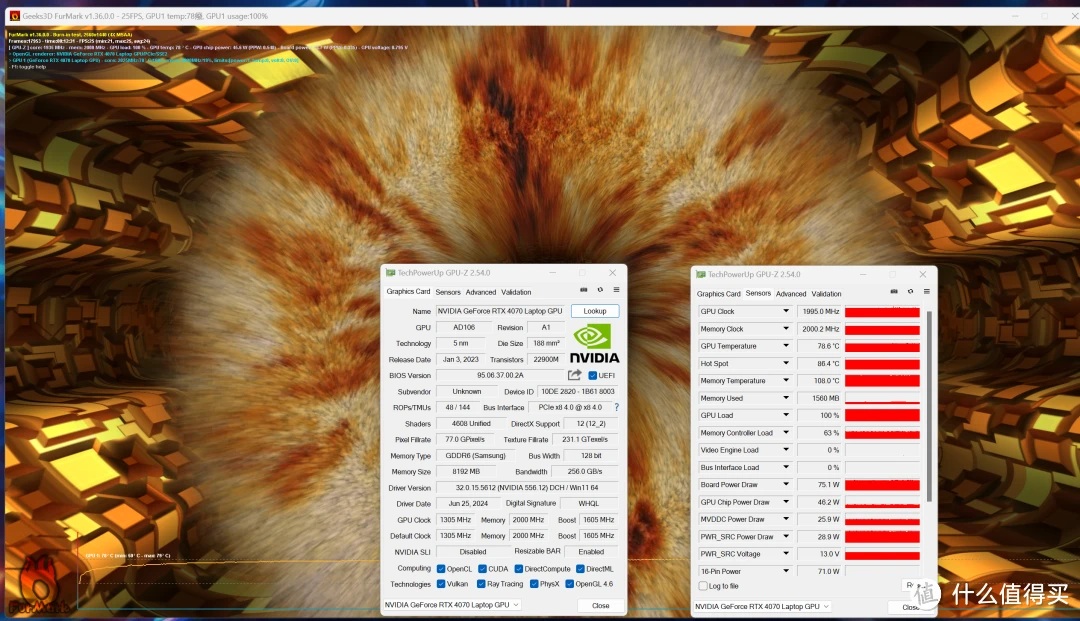Click the GPU Name field
The height and width of the screenshot is (621, 1080).
501,311
